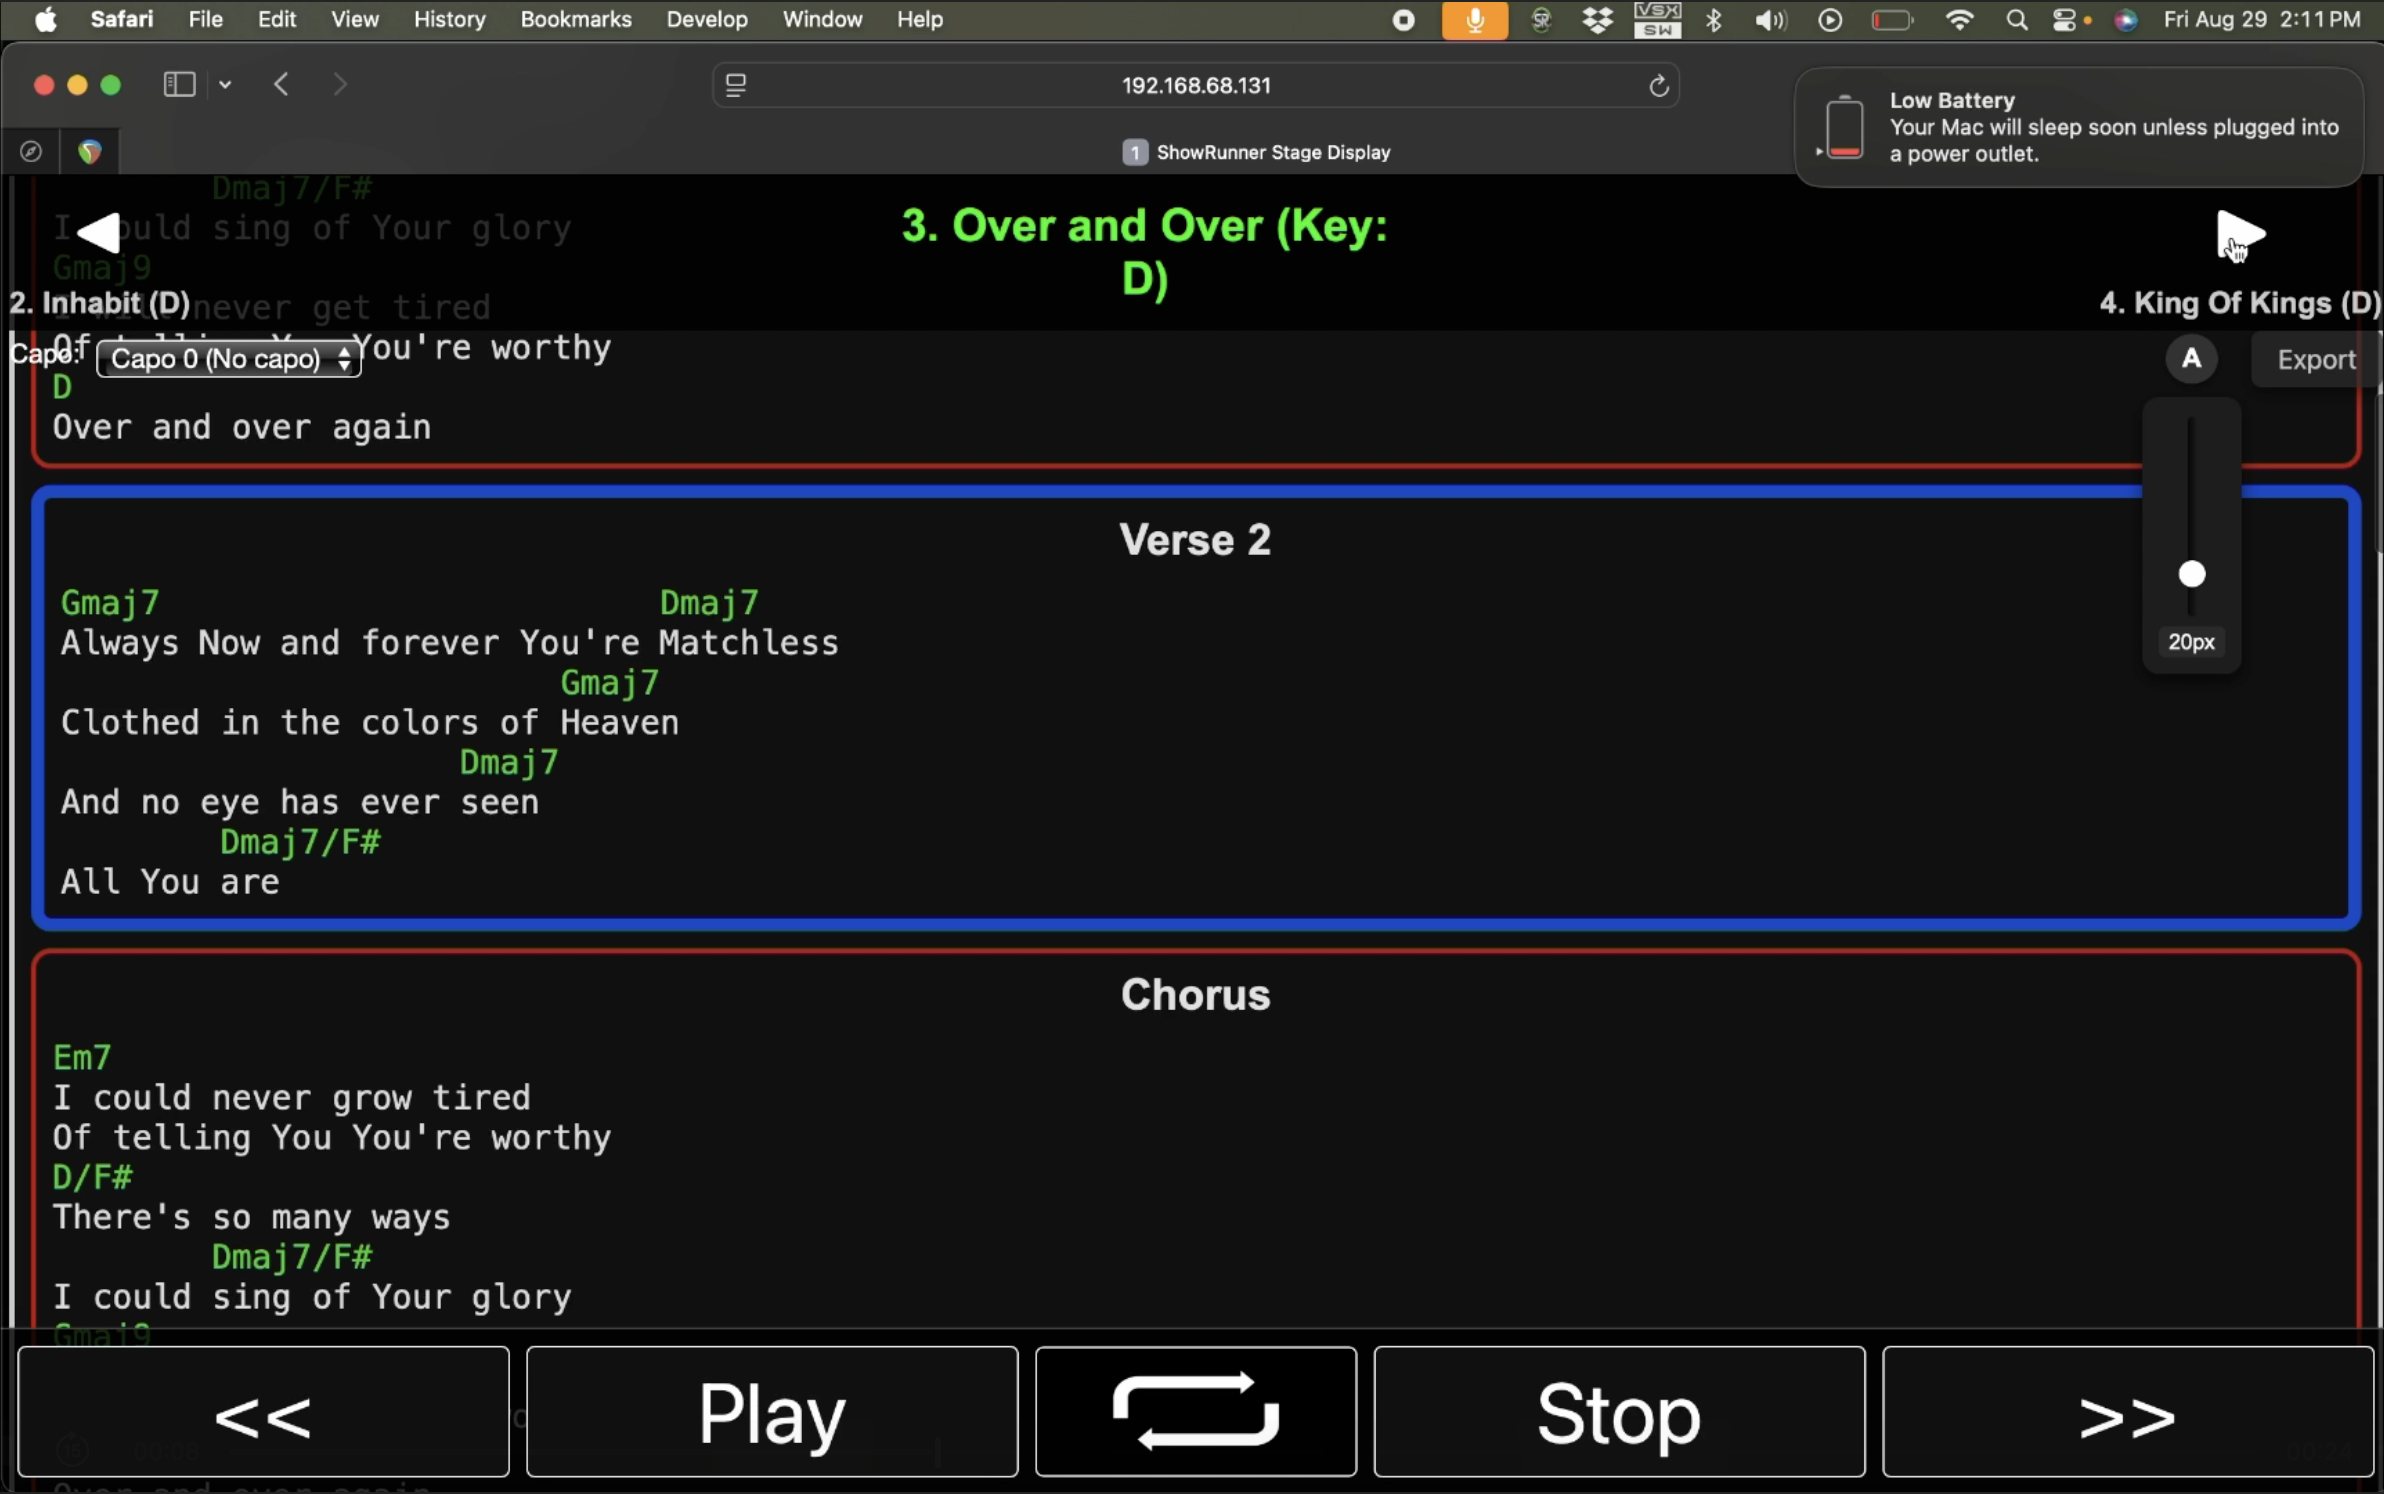Open Dropbox from the menu bar

[x=1598, y=20]
